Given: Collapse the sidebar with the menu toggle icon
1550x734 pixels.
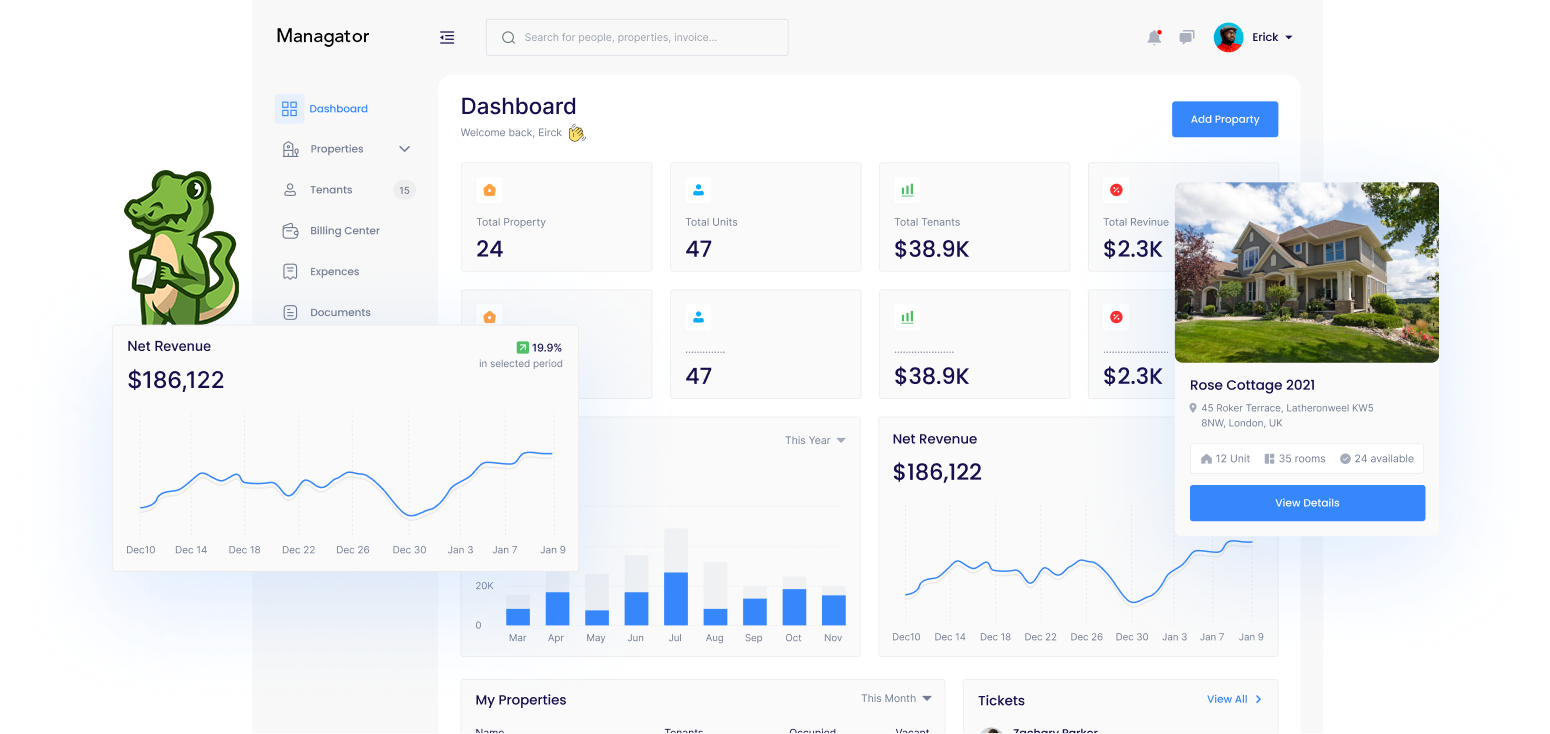Looking at the screenshot, I should [x=447, y=37].
